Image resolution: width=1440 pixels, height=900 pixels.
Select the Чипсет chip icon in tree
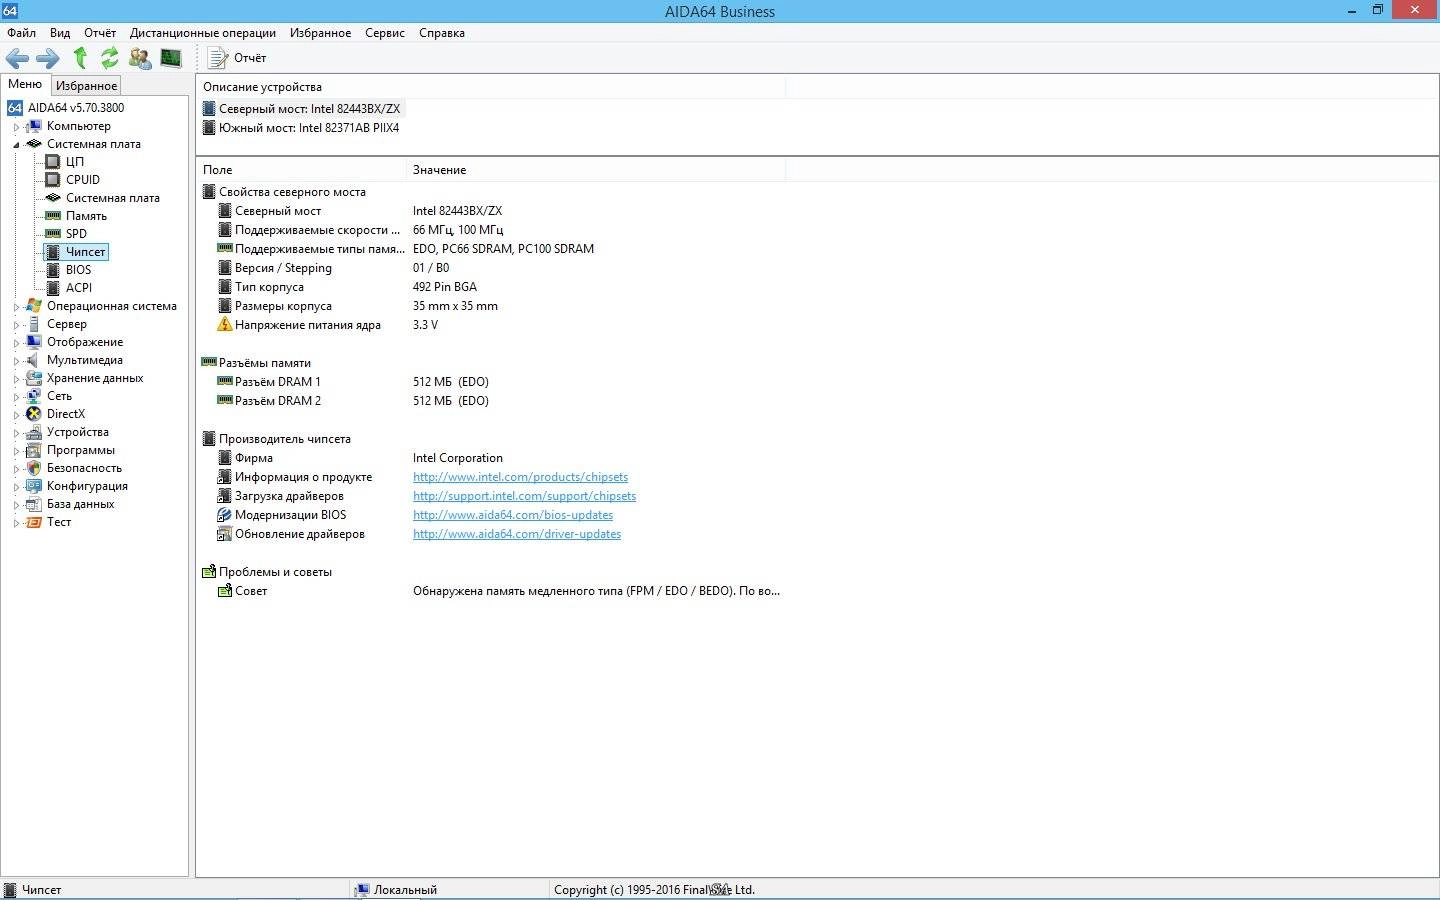pyautogui.click(x=53, y=252)
